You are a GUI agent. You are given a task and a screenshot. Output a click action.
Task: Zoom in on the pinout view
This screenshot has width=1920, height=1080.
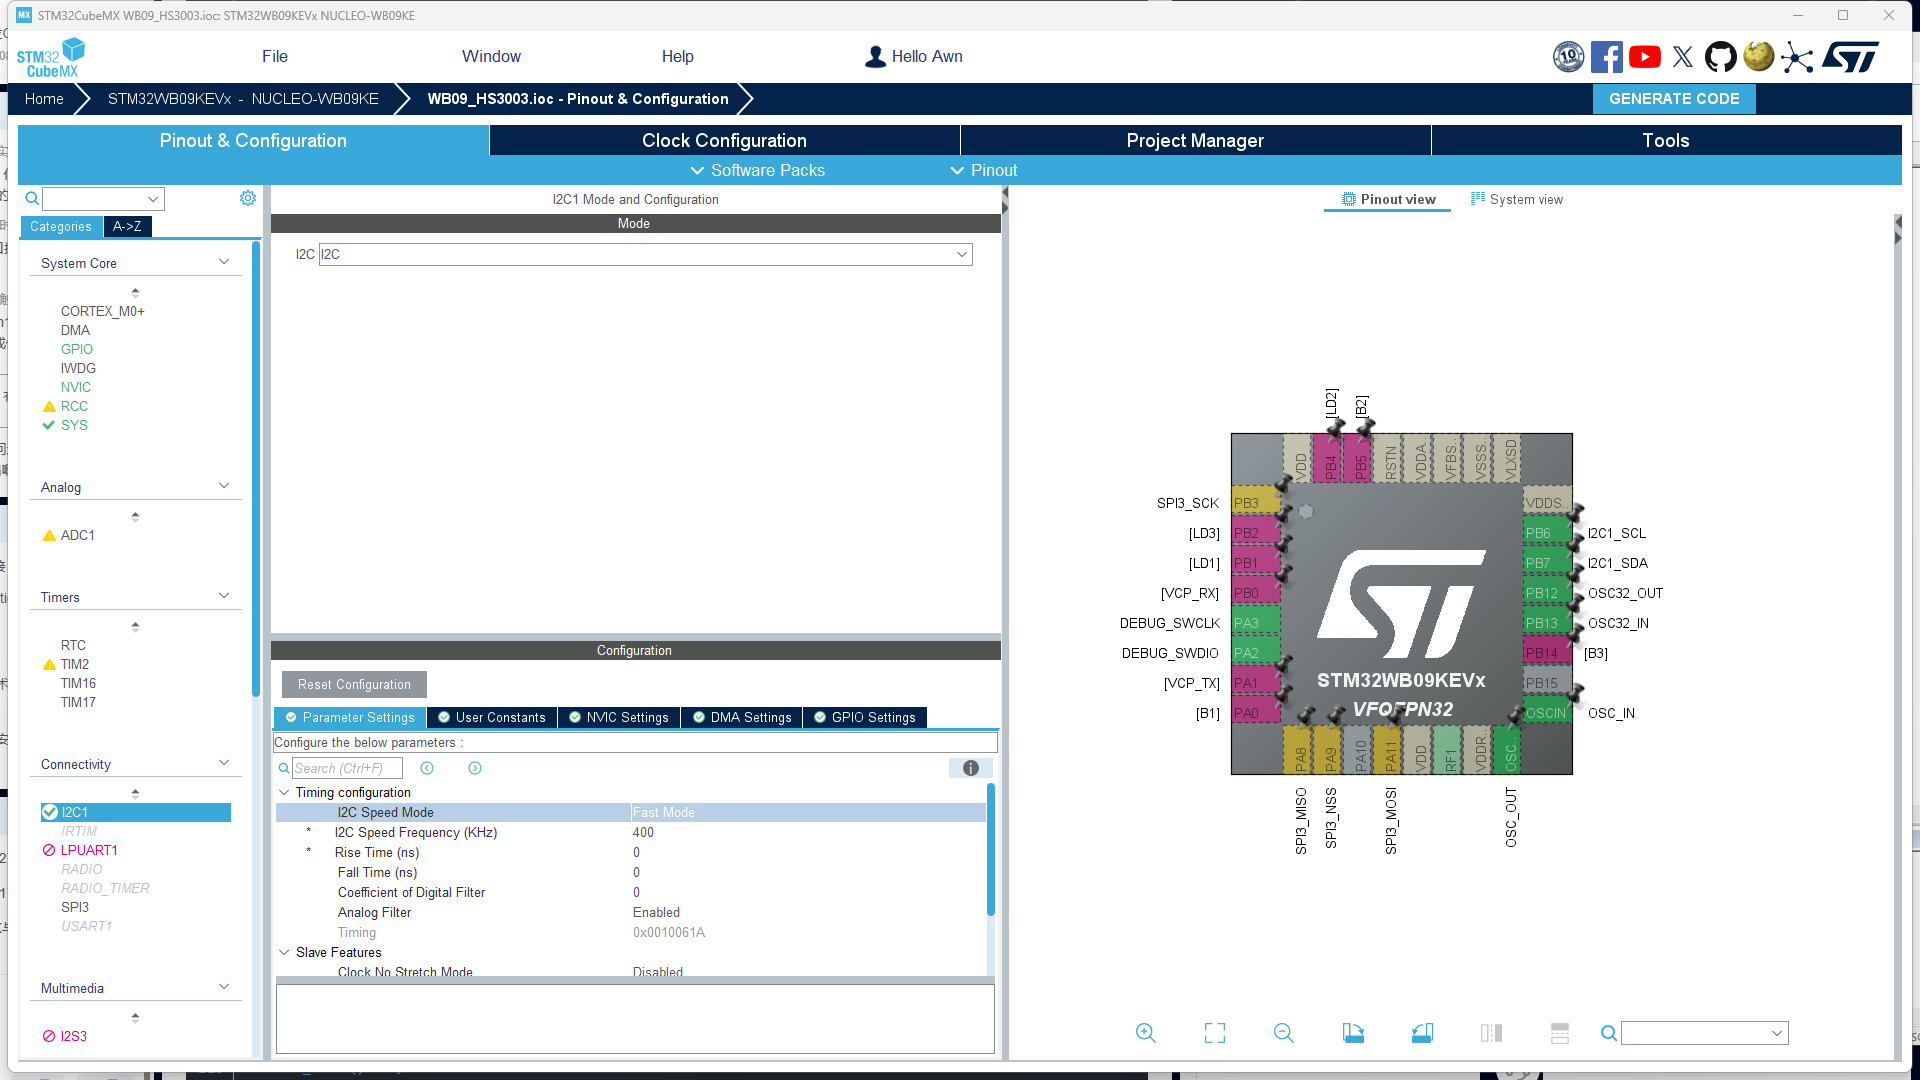pos(1146,1033)
